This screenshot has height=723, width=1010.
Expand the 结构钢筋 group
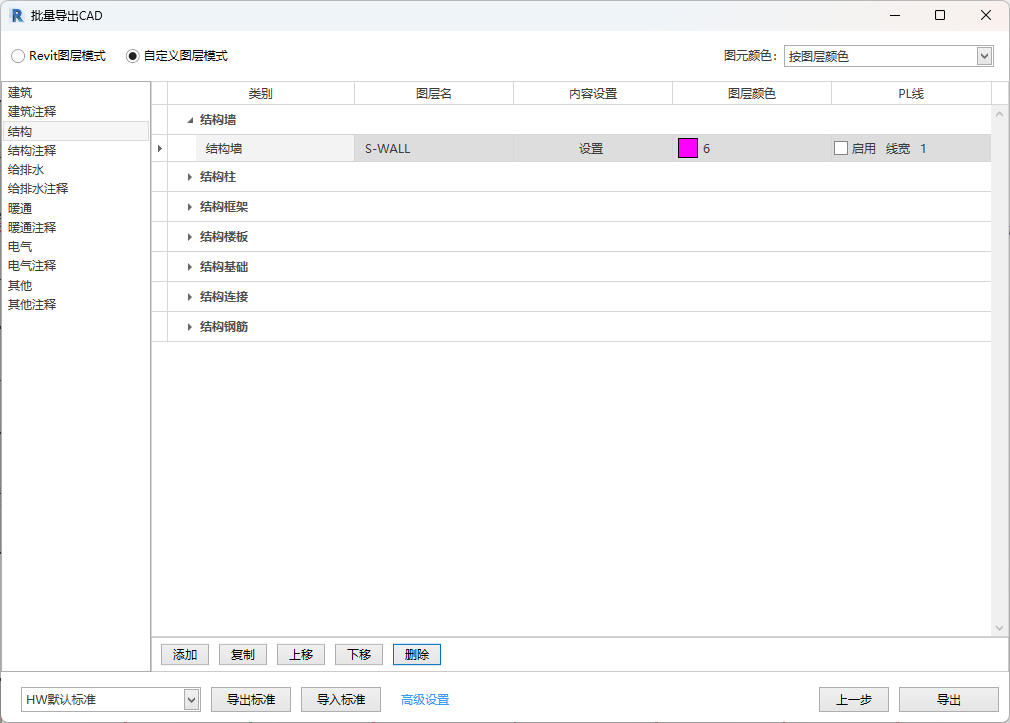(190, 327)
